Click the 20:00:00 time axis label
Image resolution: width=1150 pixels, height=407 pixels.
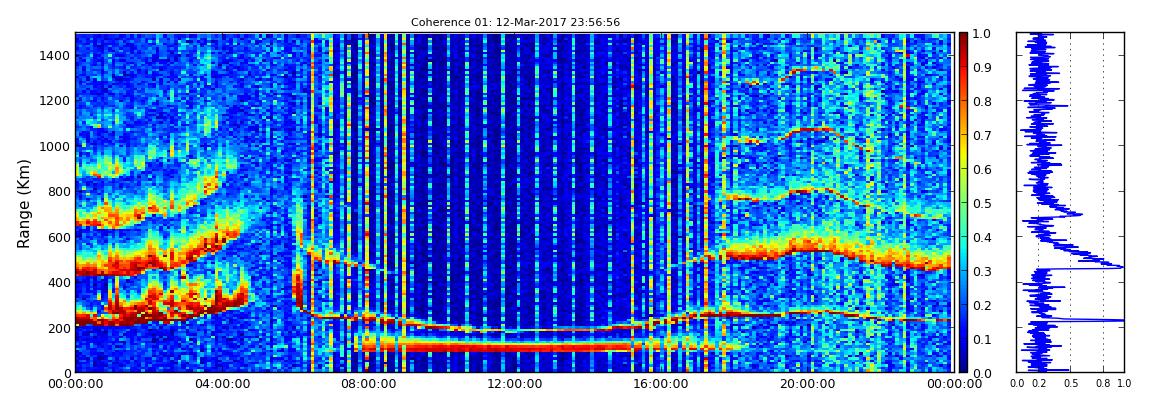point(805,384)
